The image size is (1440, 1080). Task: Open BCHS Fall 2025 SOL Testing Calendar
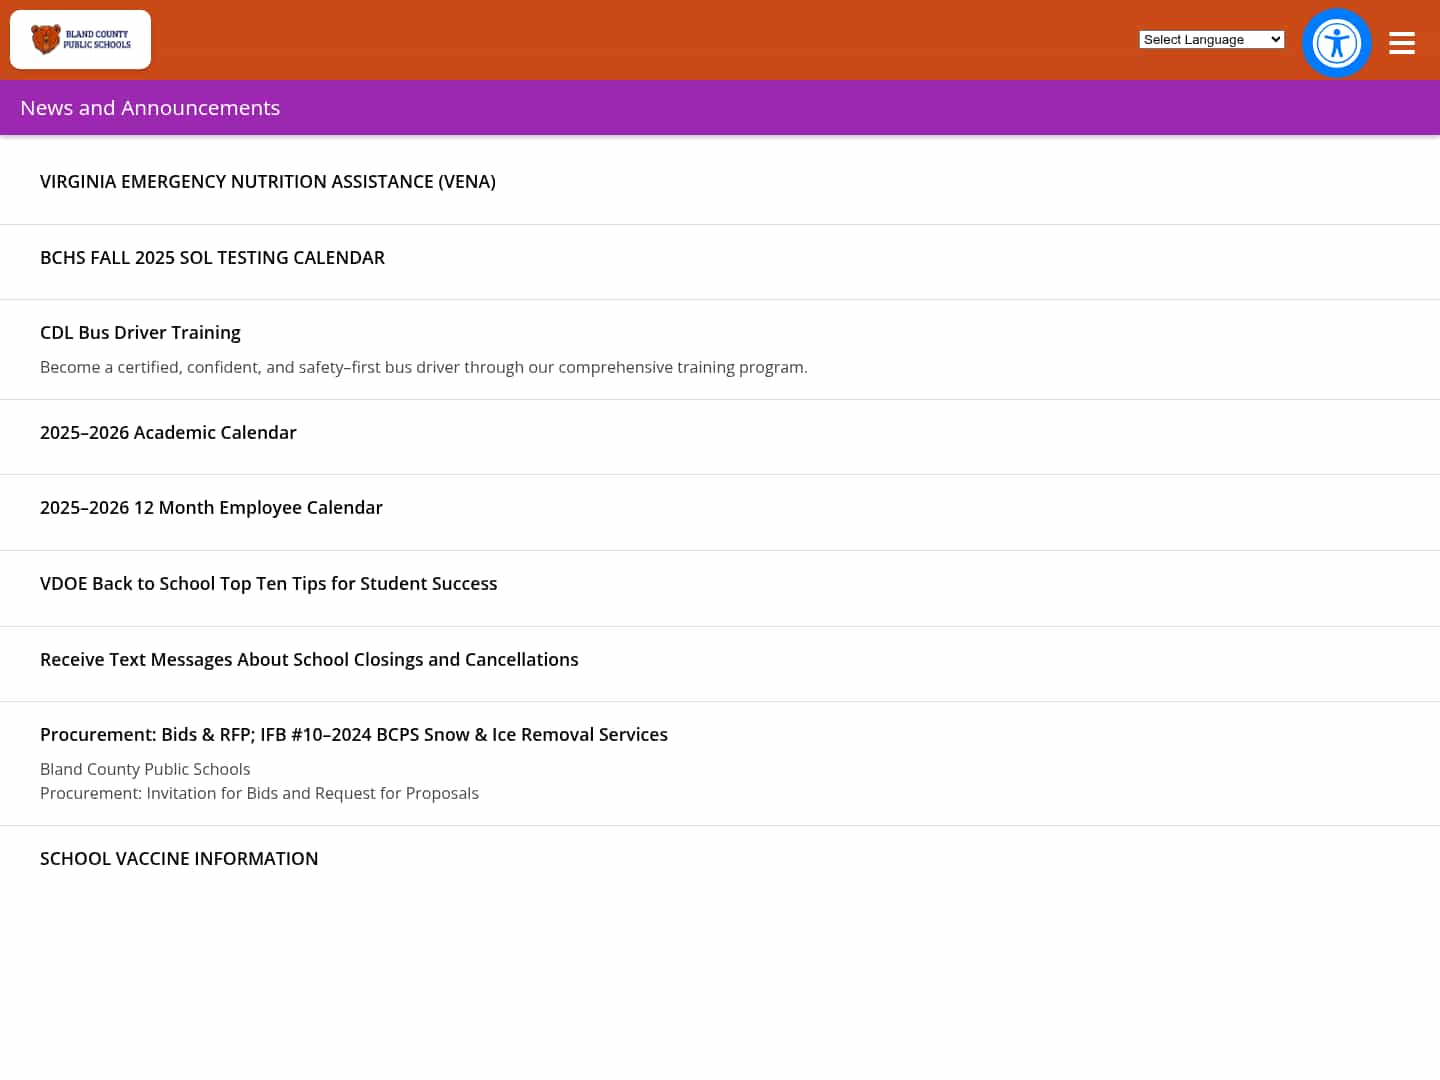click(x=212, y=258)
